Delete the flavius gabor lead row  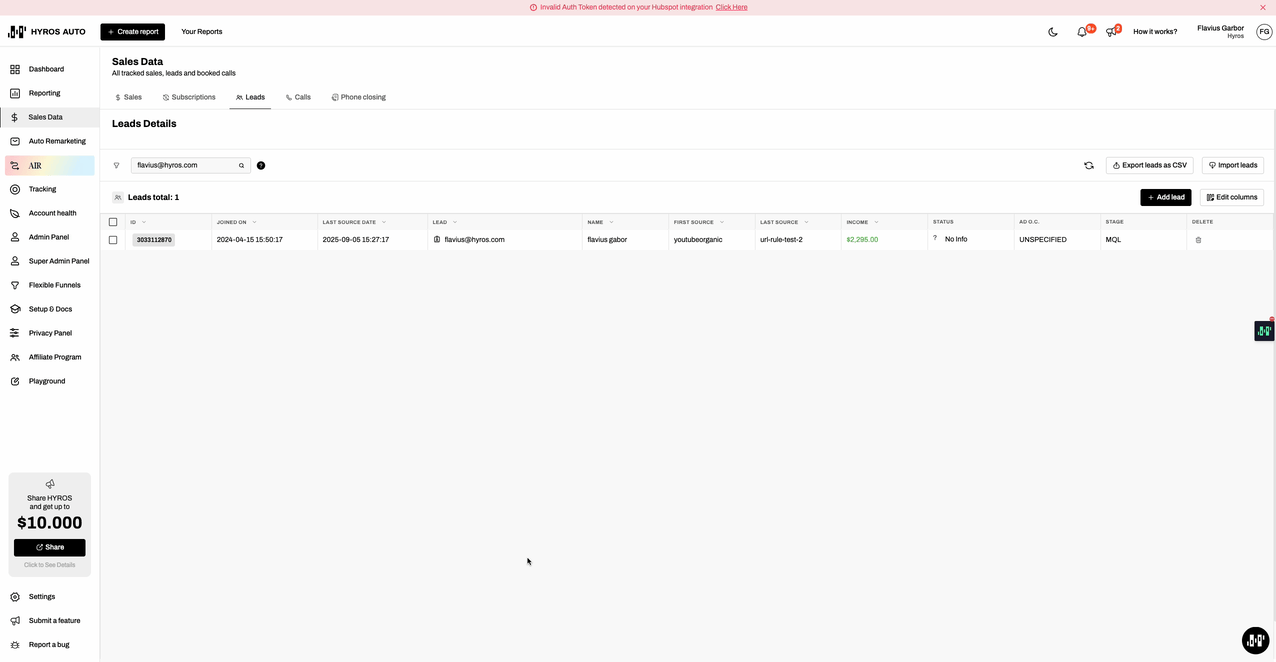click(x=1198, y=240)
